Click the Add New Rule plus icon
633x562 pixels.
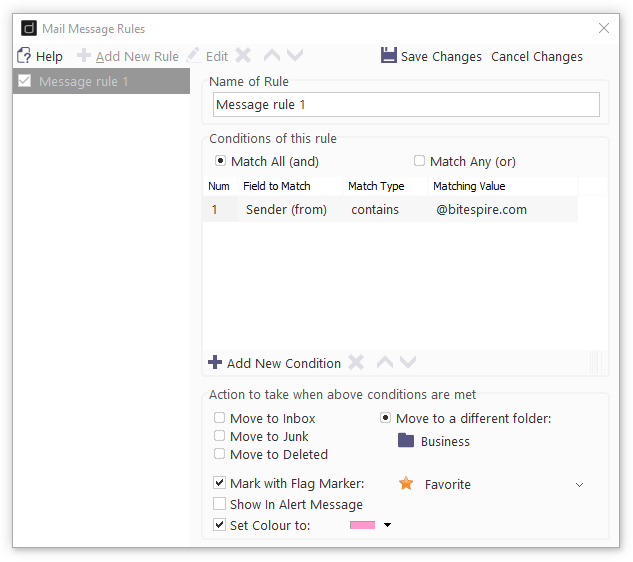[x=84, y=55]
